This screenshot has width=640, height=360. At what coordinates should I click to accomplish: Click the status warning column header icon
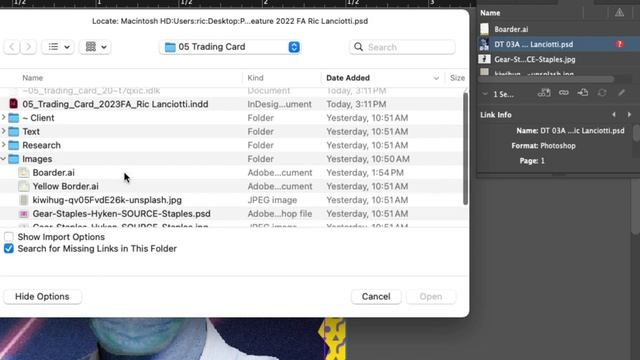(620, 13)
